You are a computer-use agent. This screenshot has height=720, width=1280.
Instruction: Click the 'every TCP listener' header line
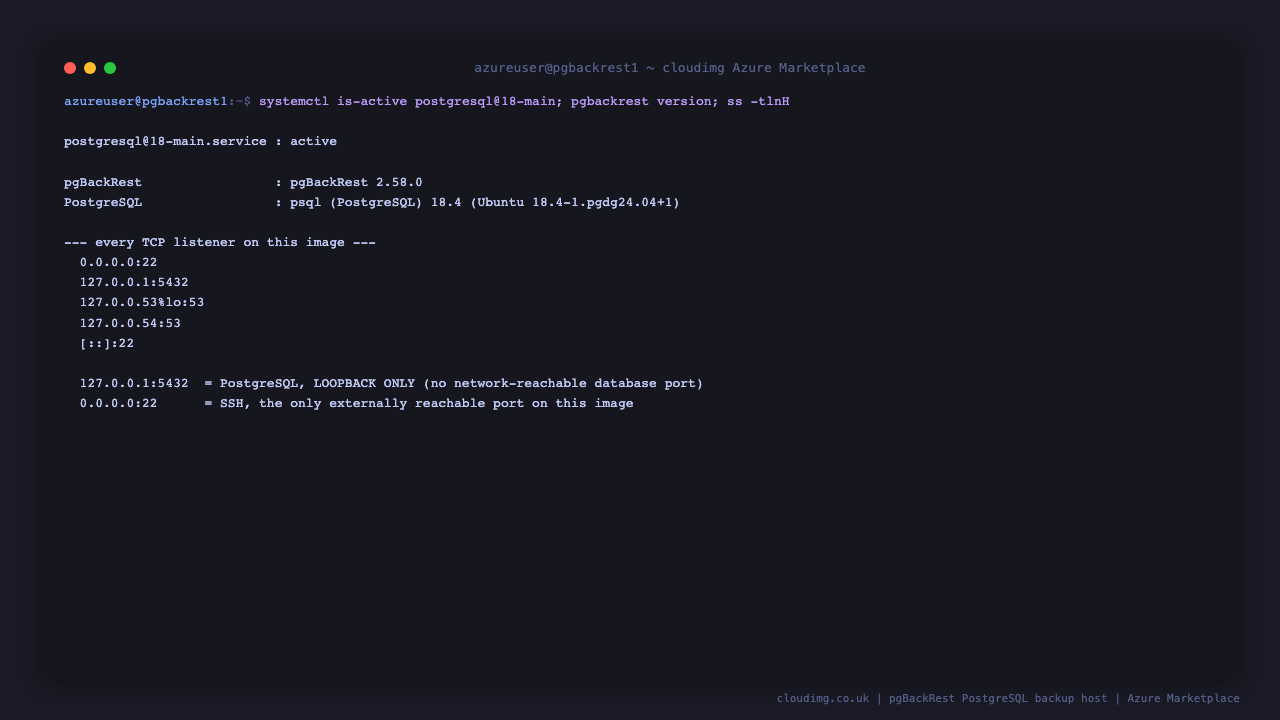coord(220,242)
